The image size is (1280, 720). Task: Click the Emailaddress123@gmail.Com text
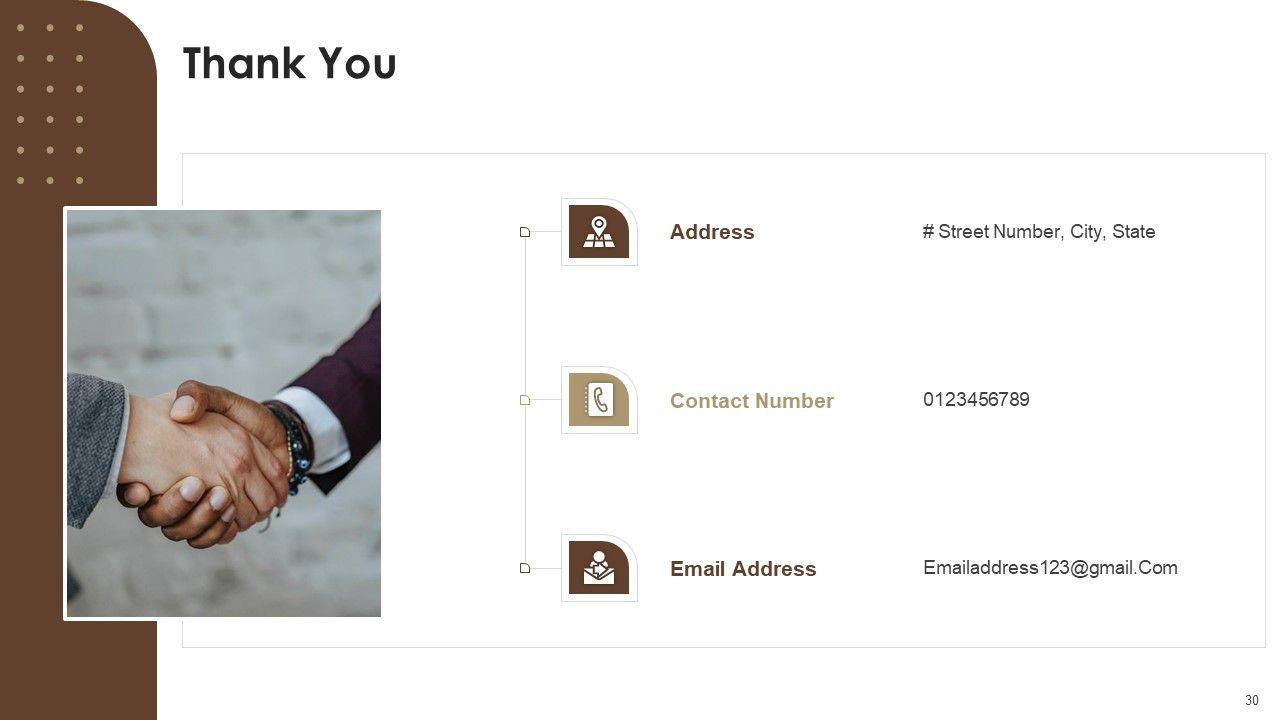point(1050,568)
